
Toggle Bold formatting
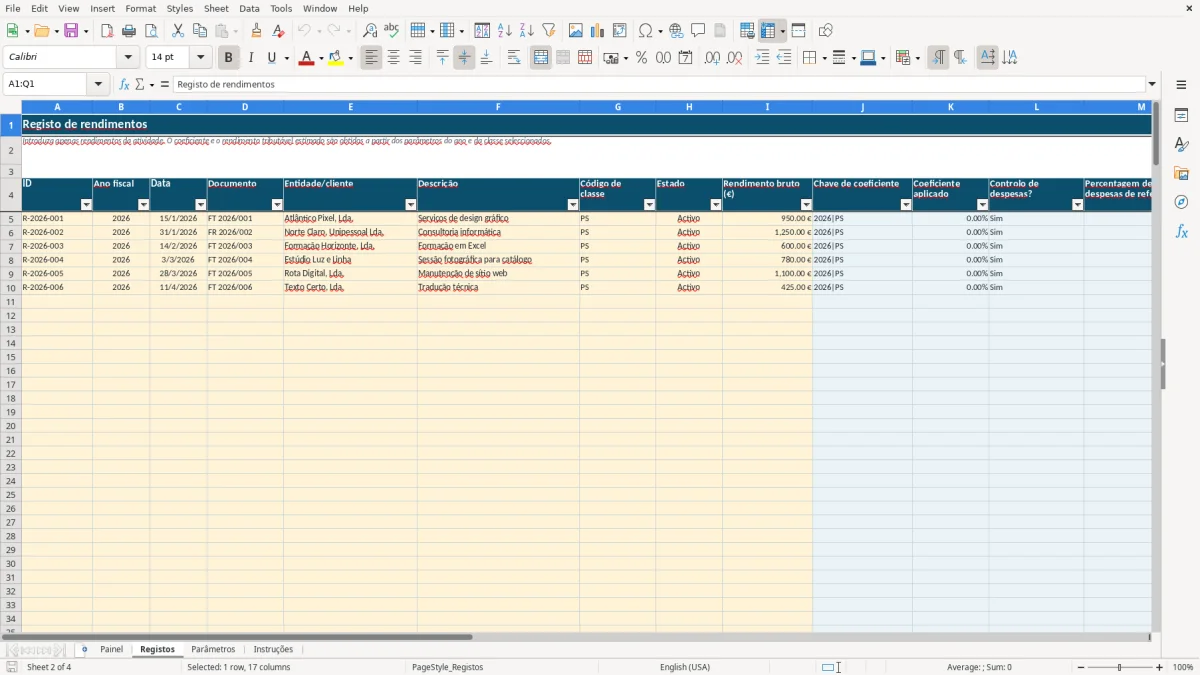(x=229, y=58)
